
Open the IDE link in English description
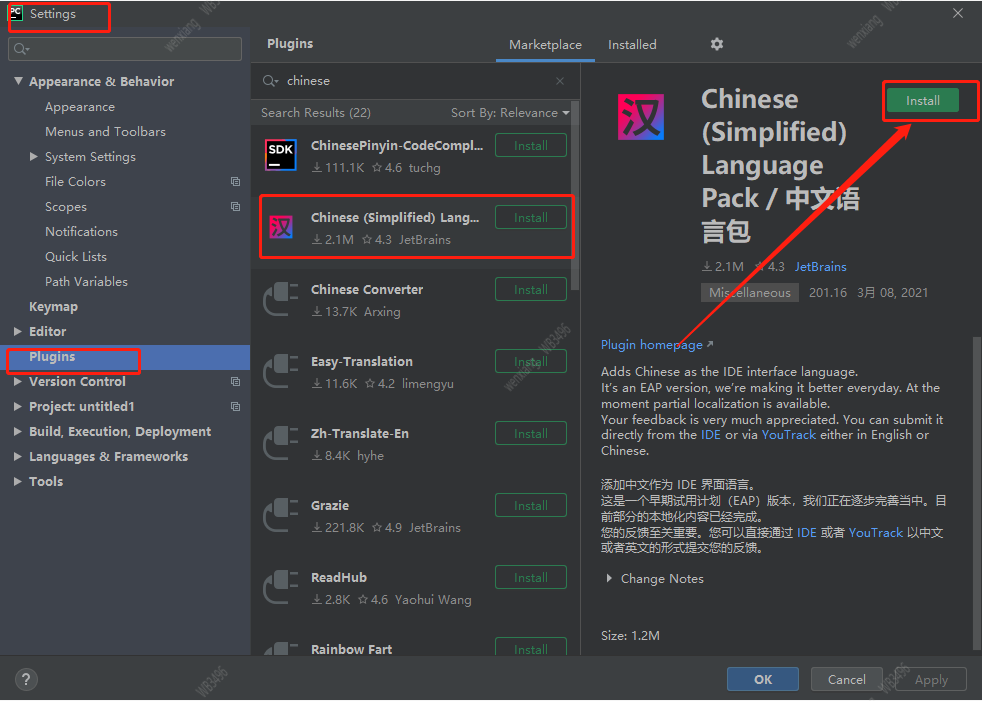point(710,435)
